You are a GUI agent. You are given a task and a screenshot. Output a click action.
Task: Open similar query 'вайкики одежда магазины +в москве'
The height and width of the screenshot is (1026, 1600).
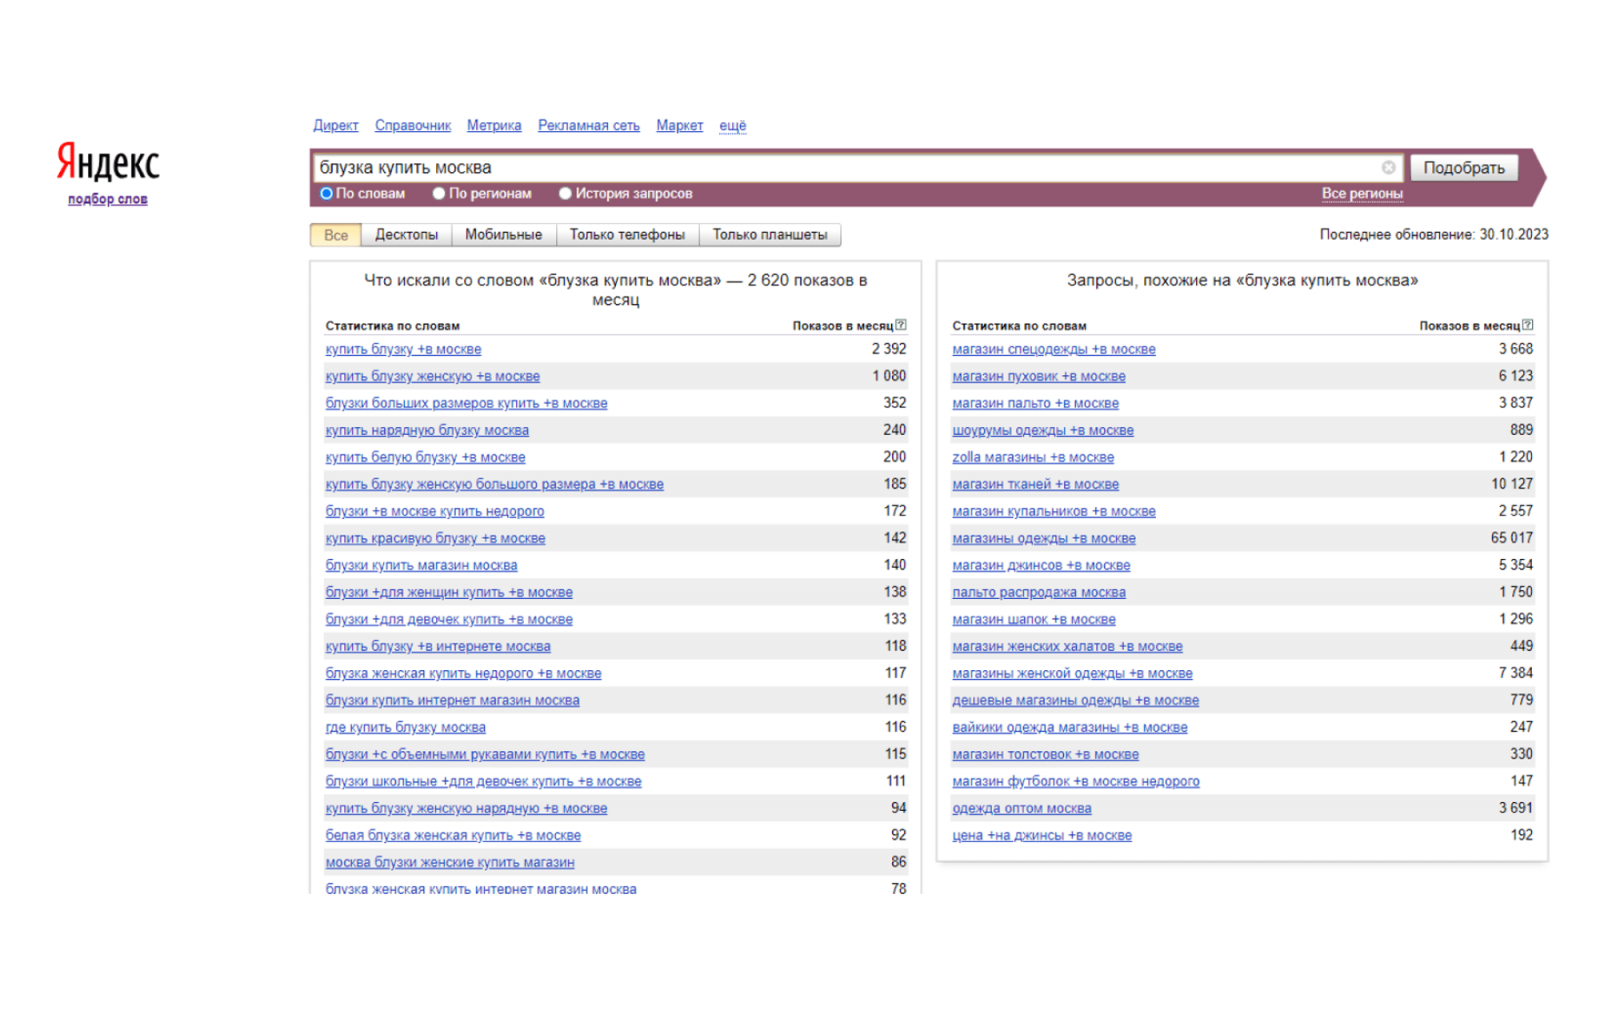pyautogui.click(x=1070, y=728)
